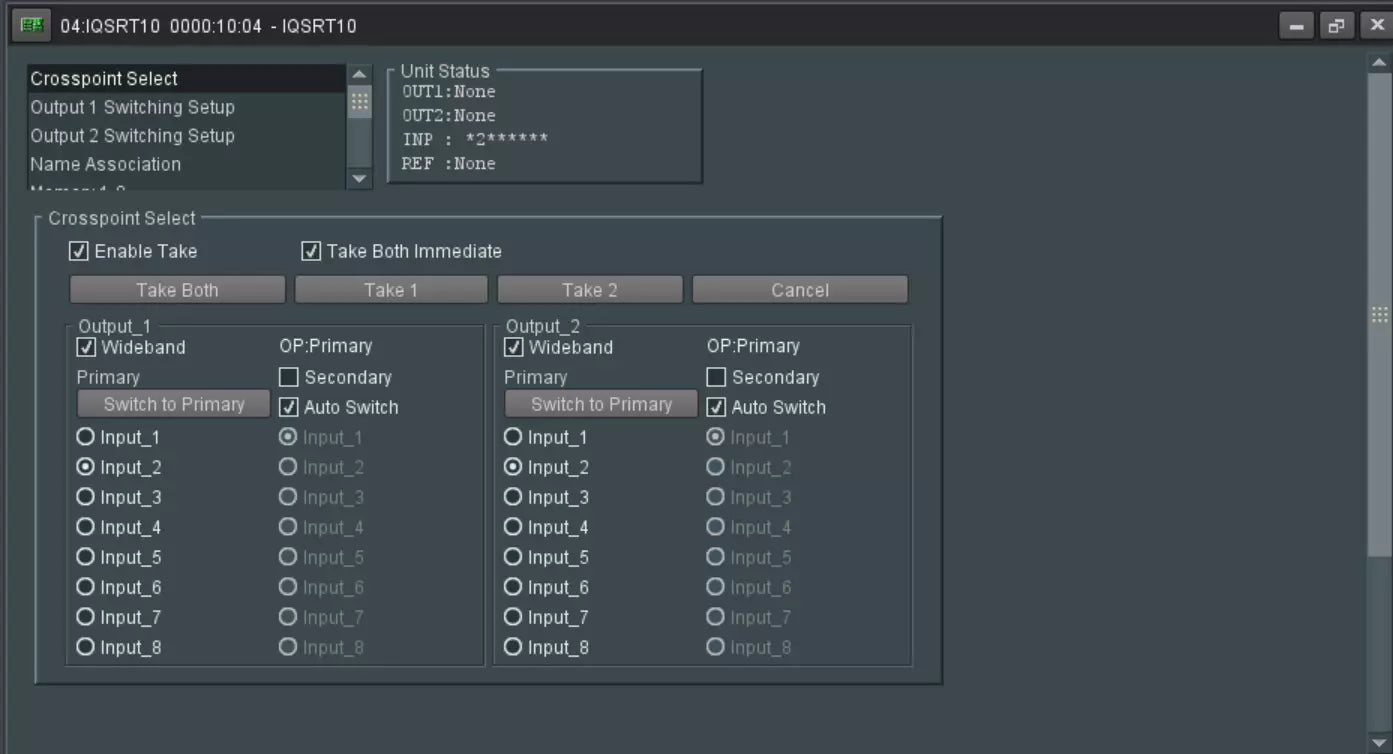Click OP:Primary label in Output_2
Image resolution: width=1393 pixels, height=754 pixels.
coord(753,346)
